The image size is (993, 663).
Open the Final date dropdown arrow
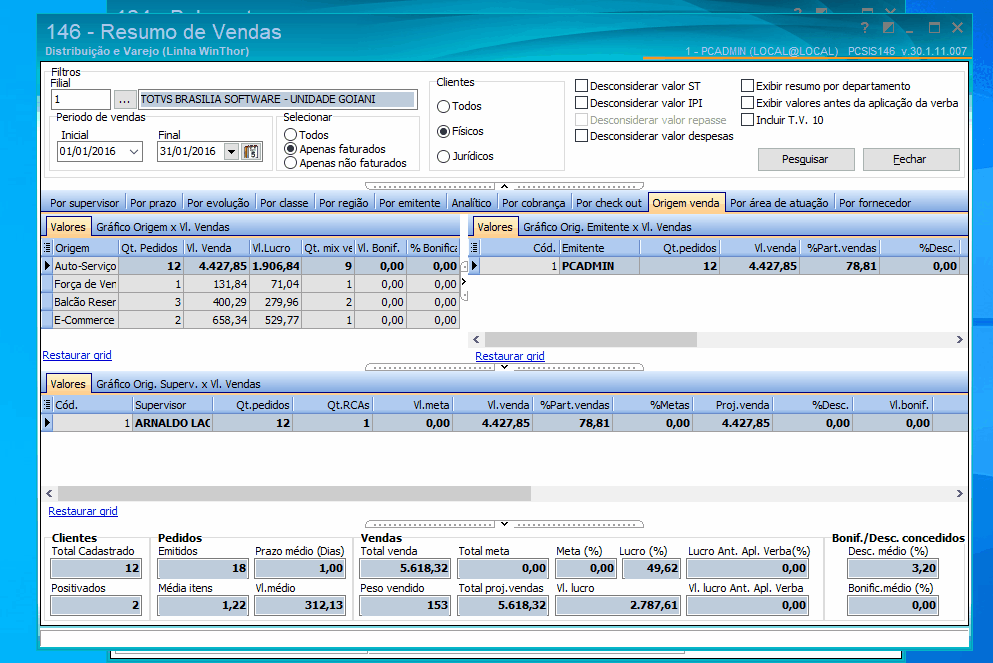pyautogui.click(x=231, y=151)
